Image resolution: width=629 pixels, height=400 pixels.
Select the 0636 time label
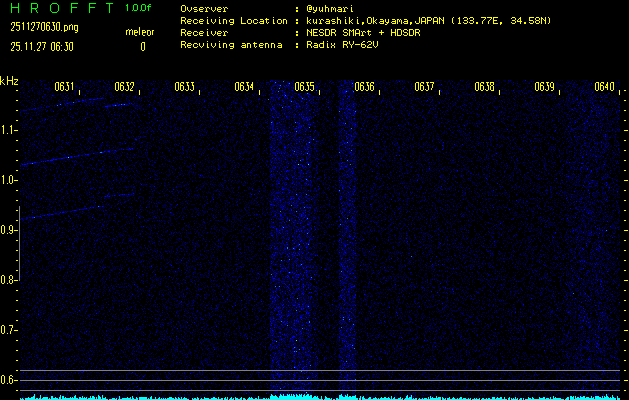click(364, 87)
